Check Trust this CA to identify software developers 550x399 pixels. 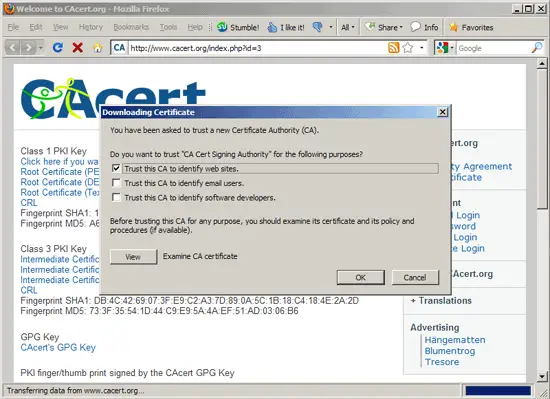point(116,197)
